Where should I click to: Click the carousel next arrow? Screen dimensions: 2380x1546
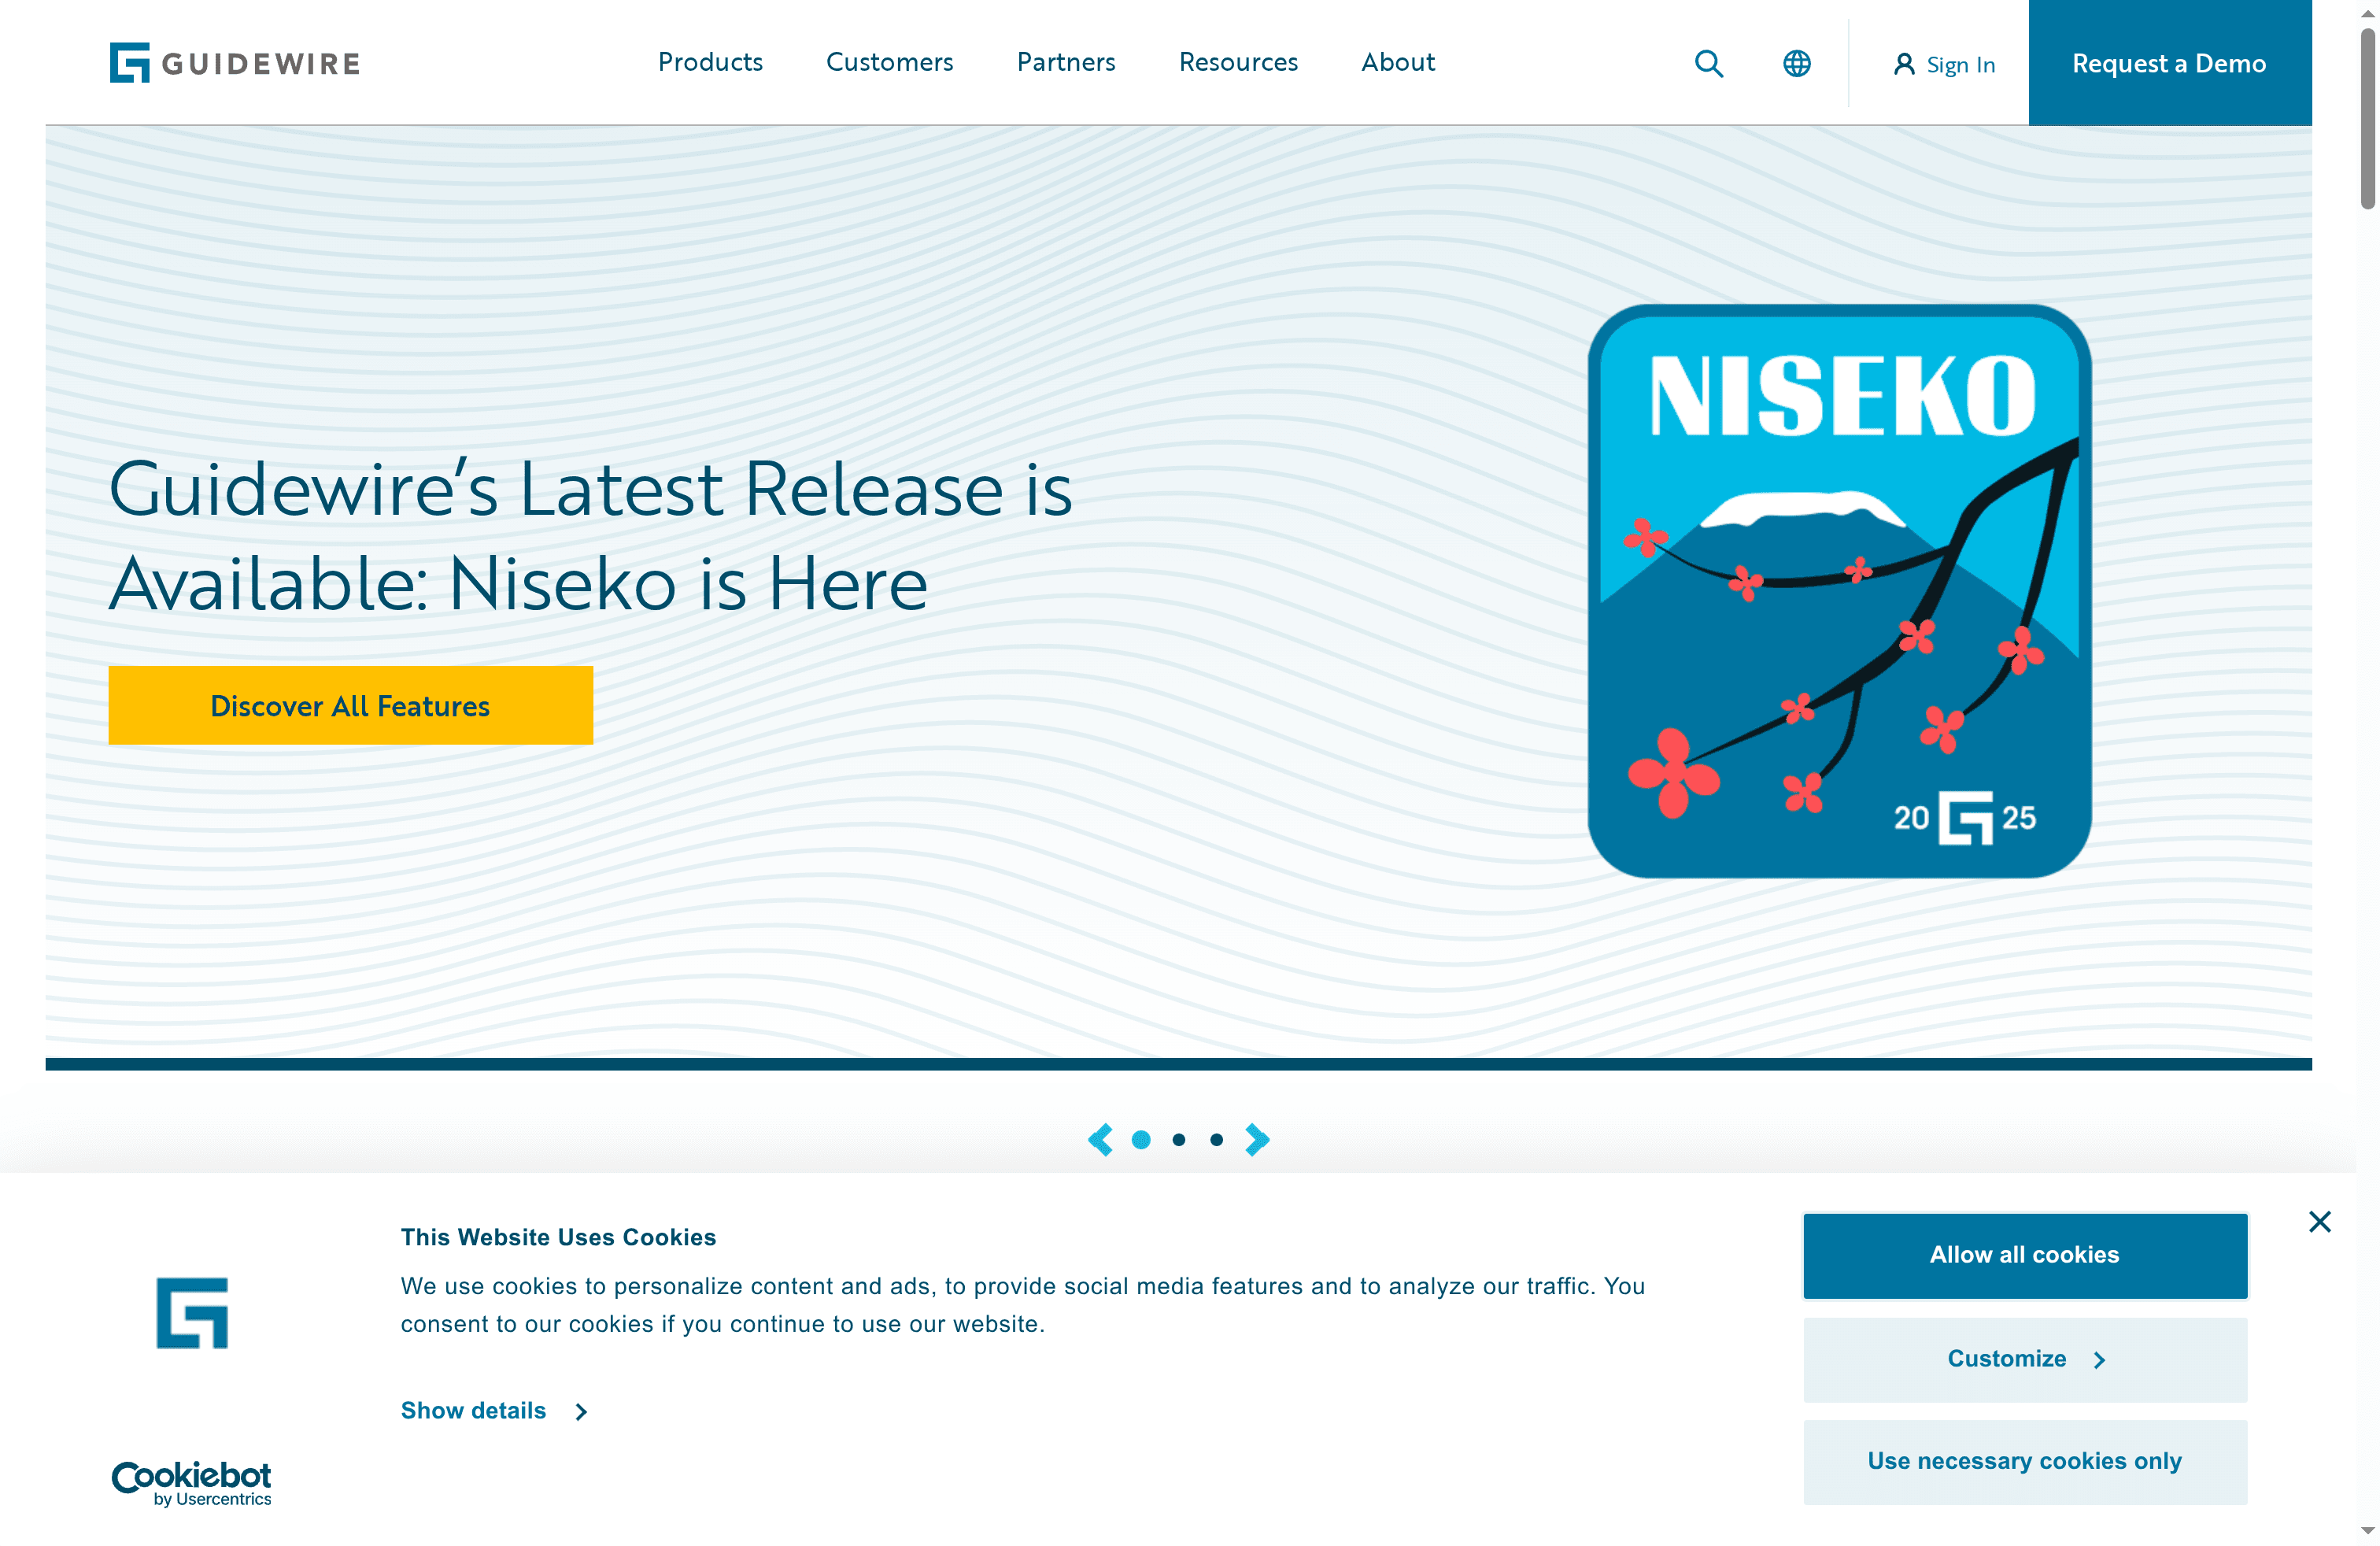coord(1257,1139)
